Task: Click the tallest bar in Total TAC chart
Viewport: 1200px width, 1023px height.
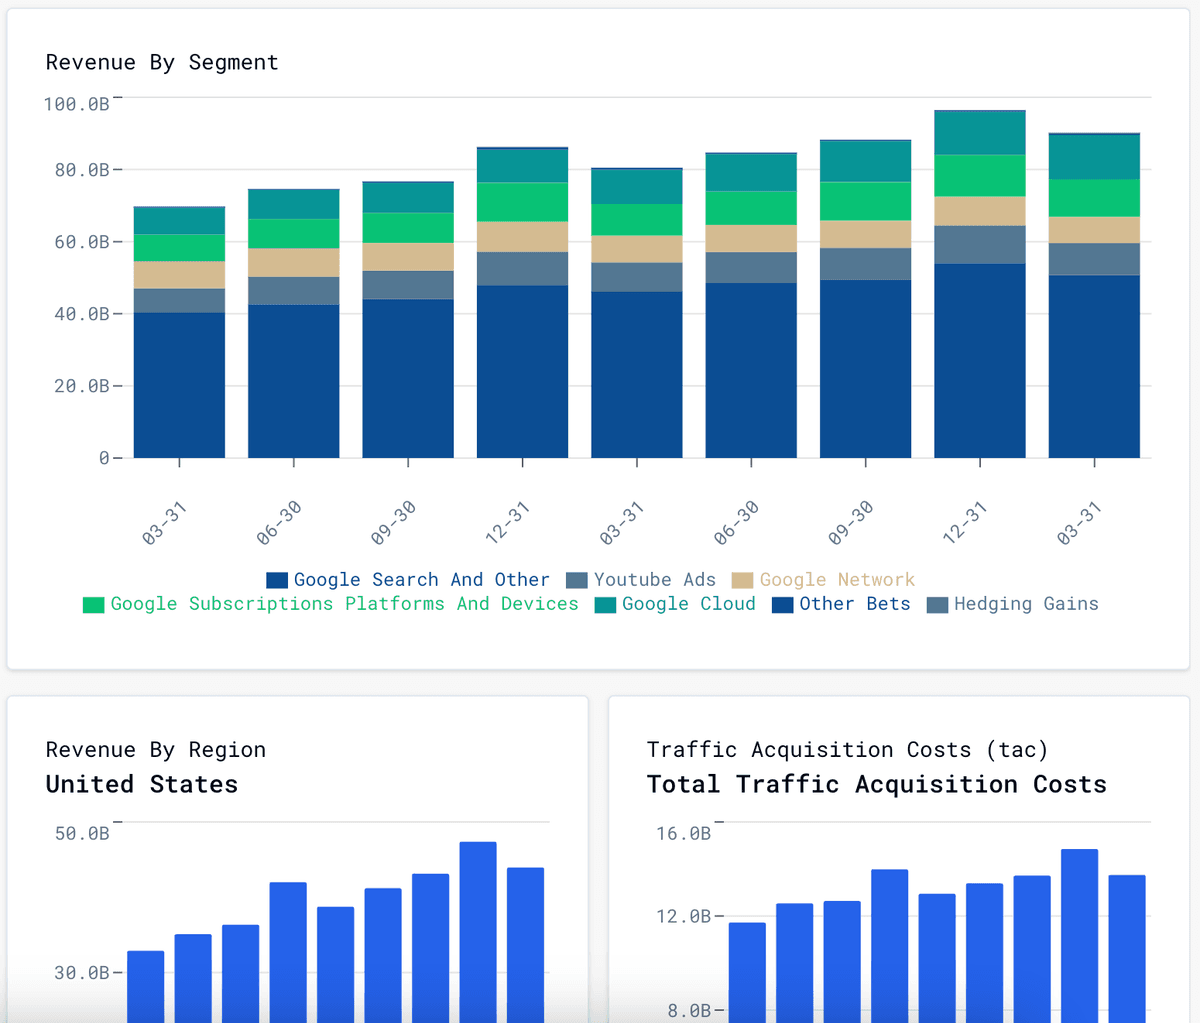Action: click(x=1079, y=936)
